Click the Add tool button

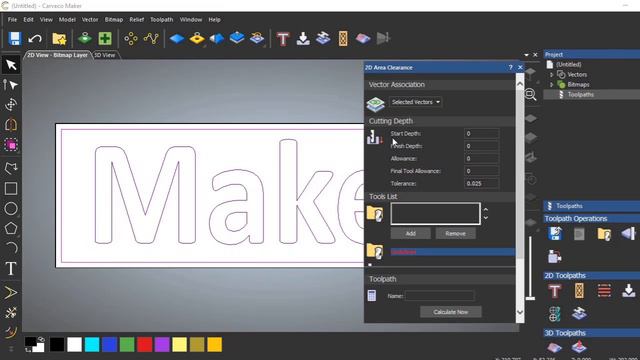(x=411, y=233)
